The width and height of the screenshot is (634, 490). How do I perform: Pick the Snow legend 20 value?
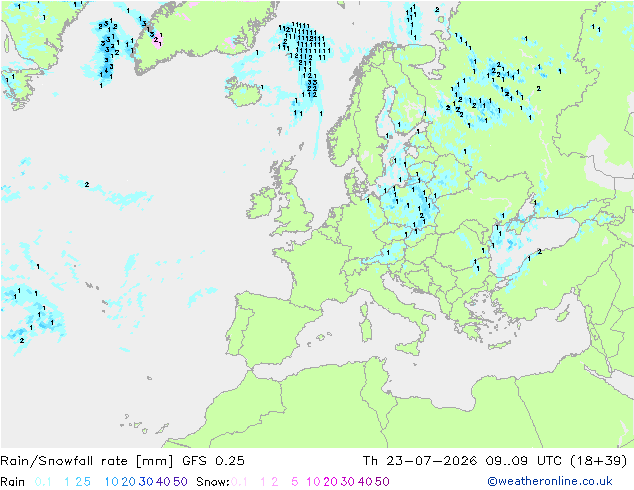pos(330,482)
